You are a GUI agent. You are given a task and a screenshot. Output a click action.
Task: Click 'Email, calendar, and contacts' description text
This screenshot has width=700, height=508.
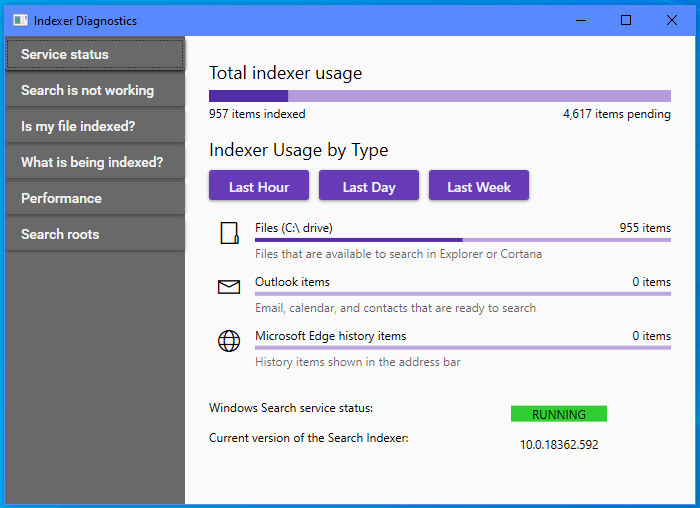point(396,308)
